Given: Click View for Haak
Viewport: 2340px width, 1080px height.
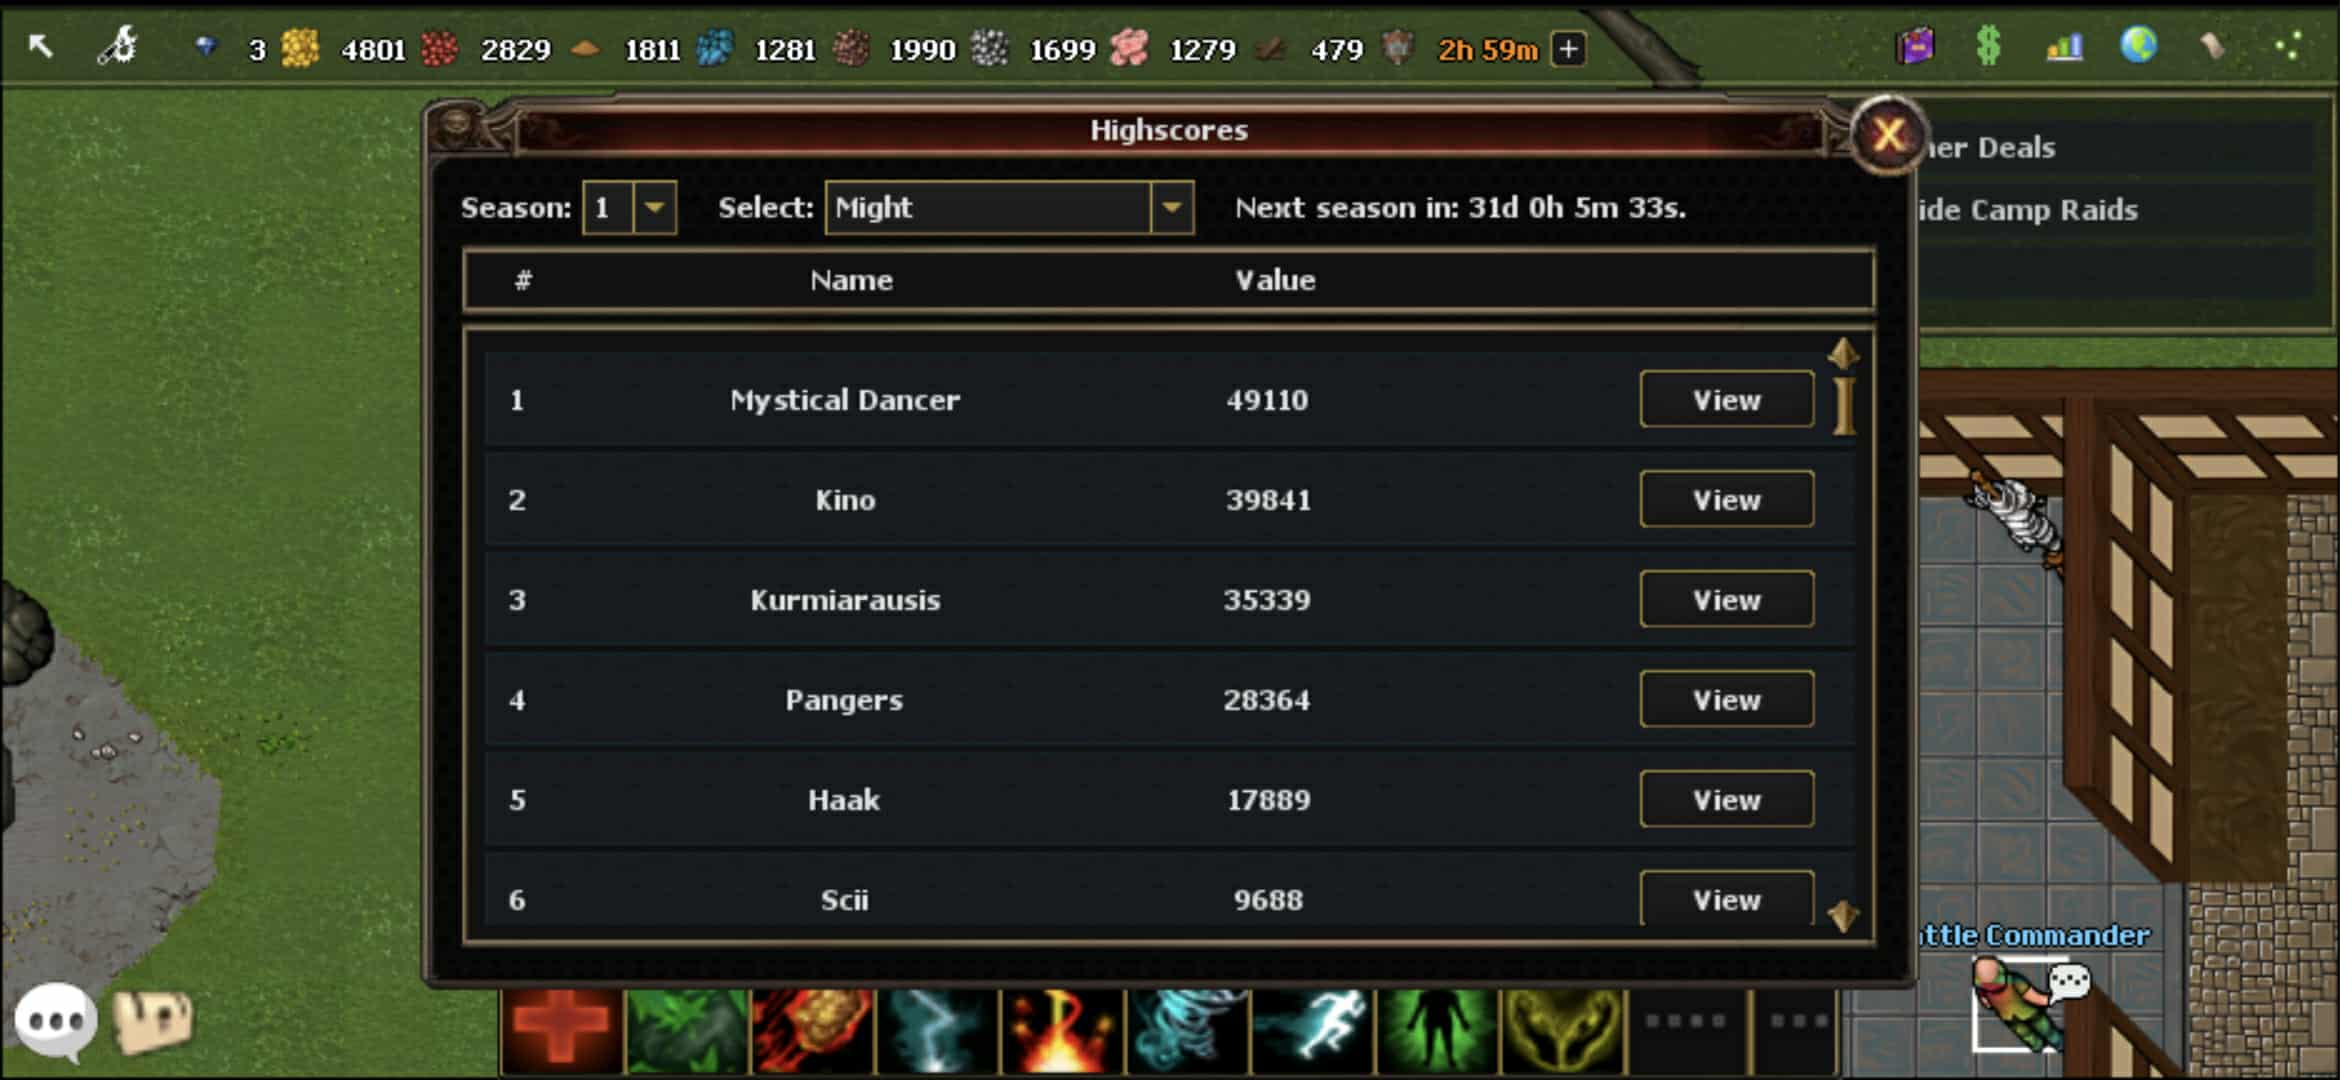Looking at the screenshot, I should tap(1727, 800).
